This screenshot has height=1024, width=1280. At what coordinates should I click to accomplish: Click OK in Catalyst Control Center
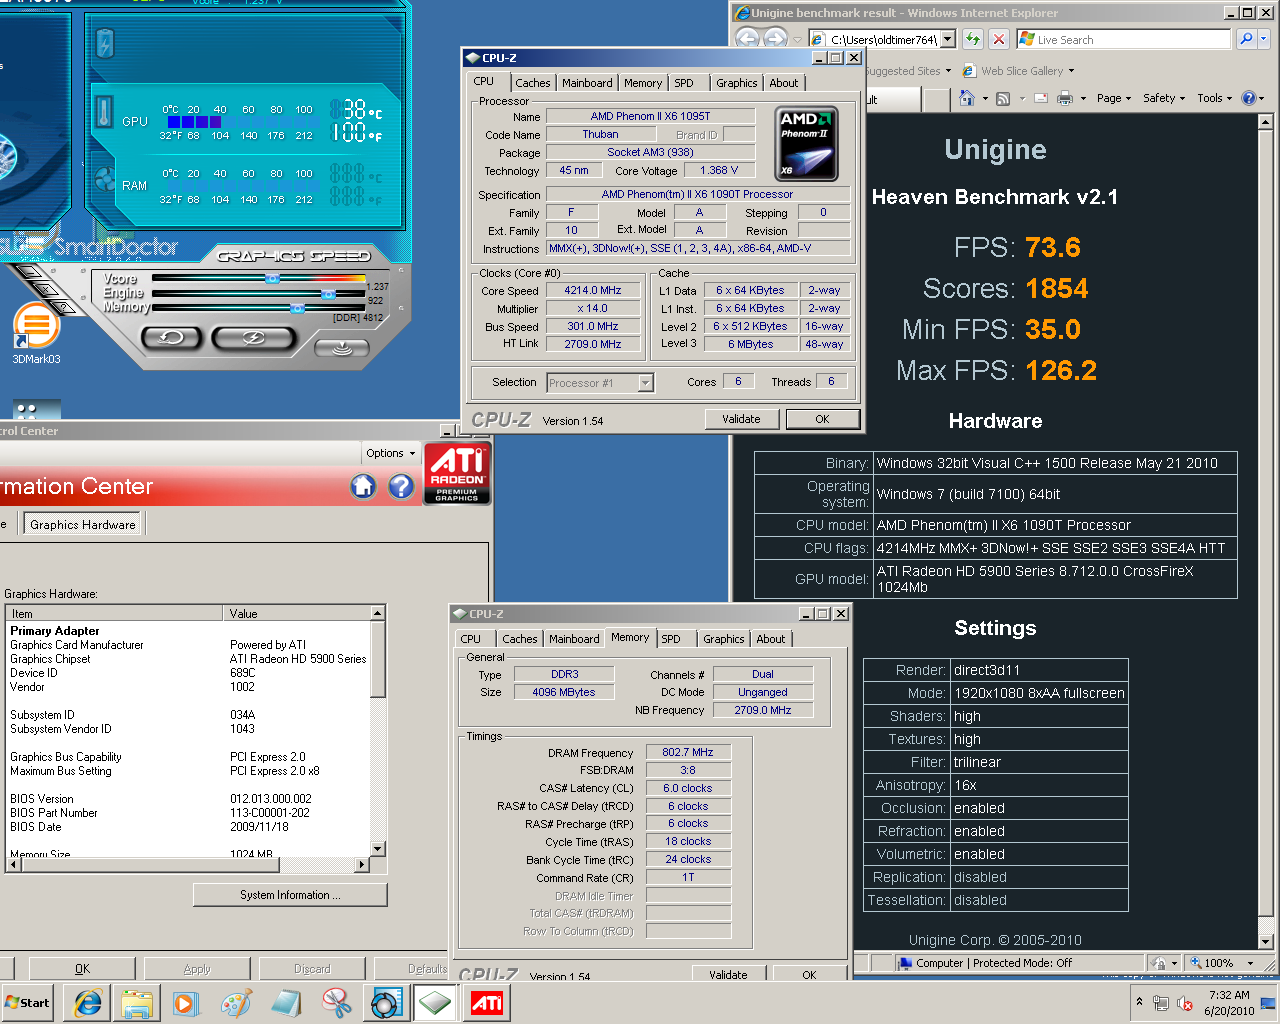tap(82, 968)
